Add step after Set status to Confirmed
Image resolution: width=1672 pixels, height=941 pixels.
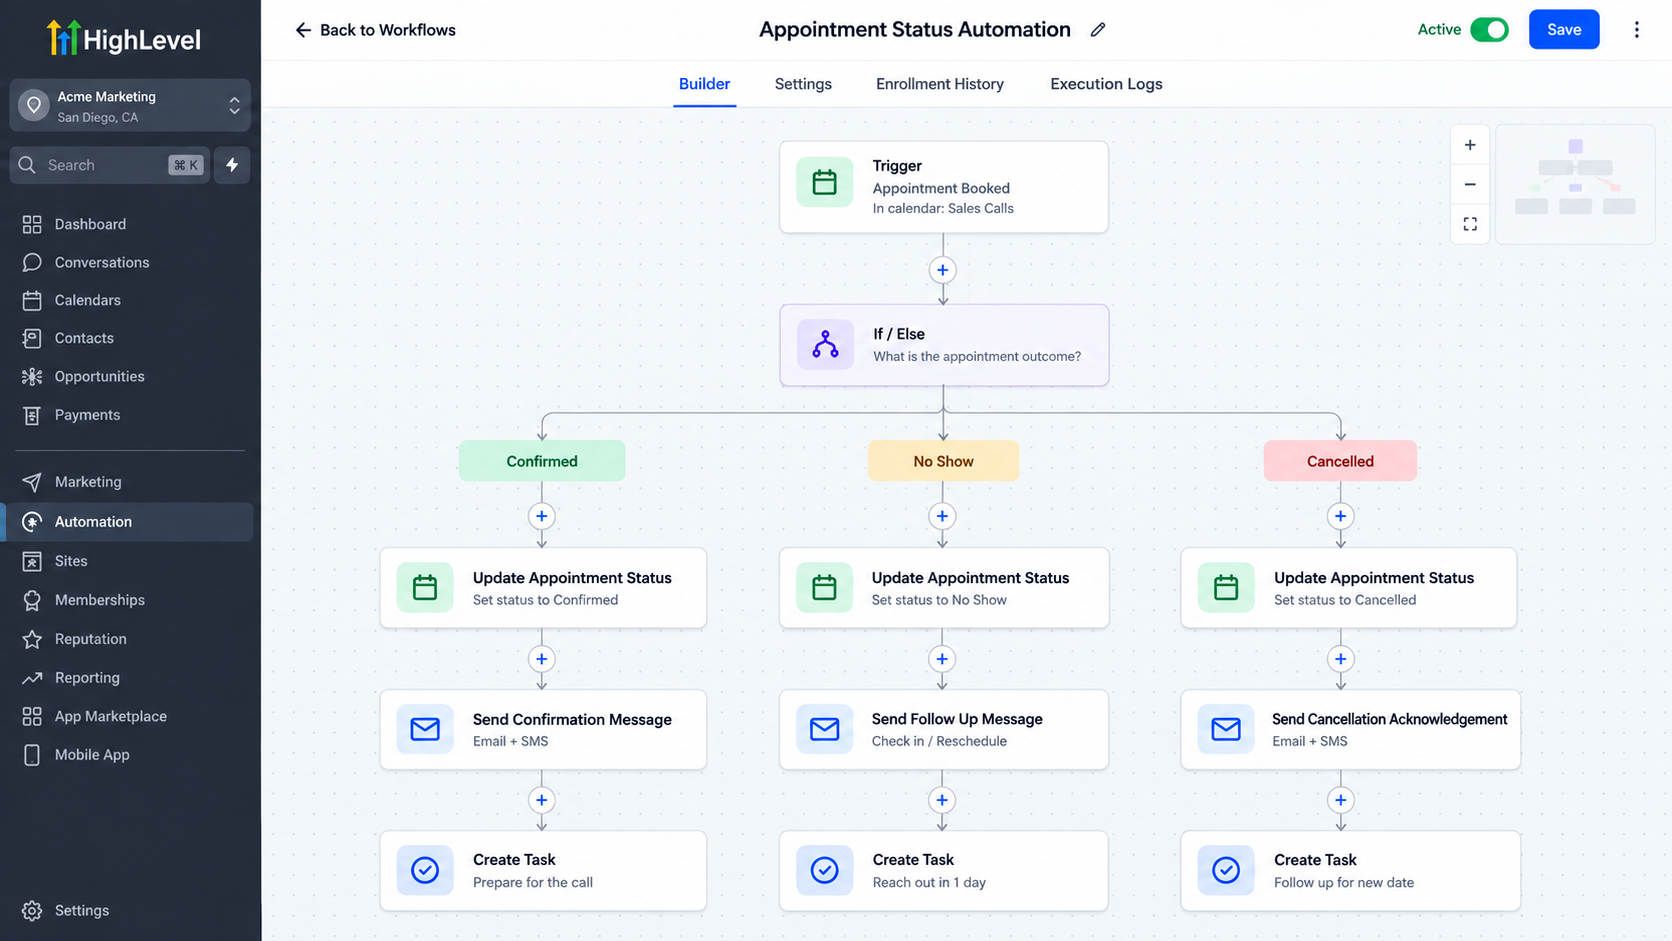tap(541, 659)
